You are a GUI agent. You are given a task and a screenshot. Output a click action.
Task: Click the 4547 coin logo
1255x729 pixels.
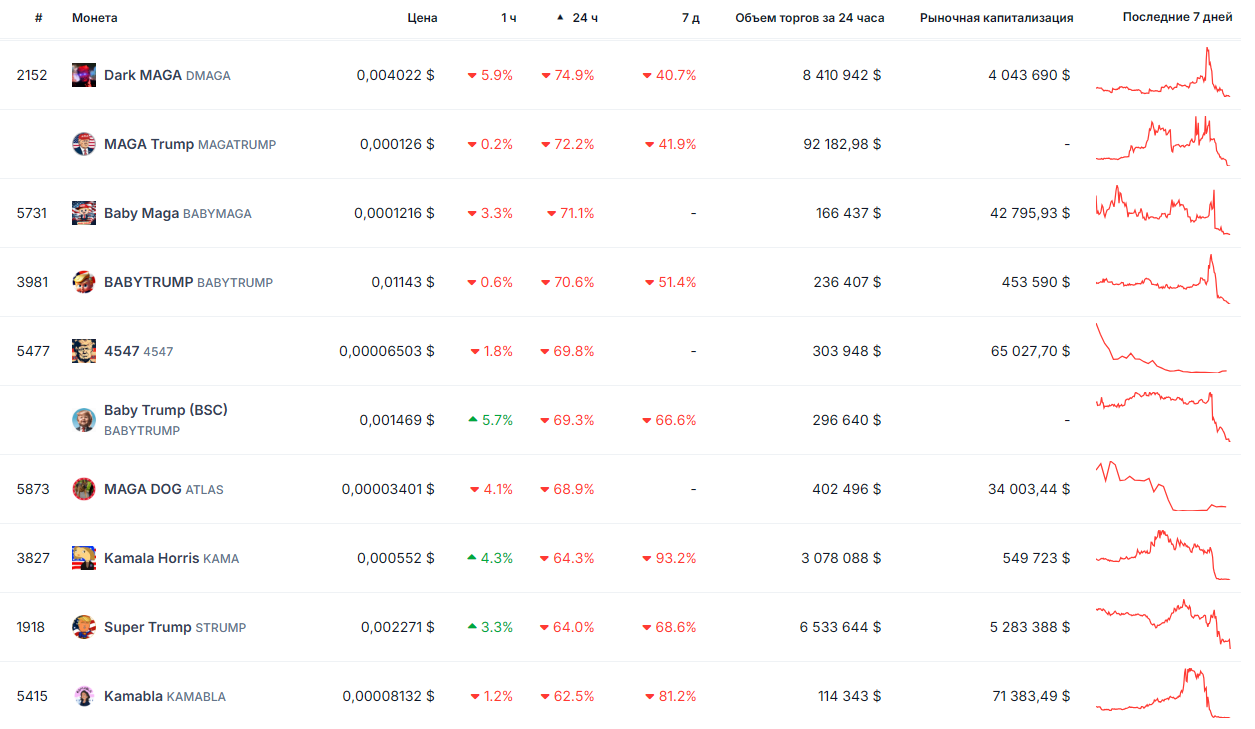click(x=84, y=351)
